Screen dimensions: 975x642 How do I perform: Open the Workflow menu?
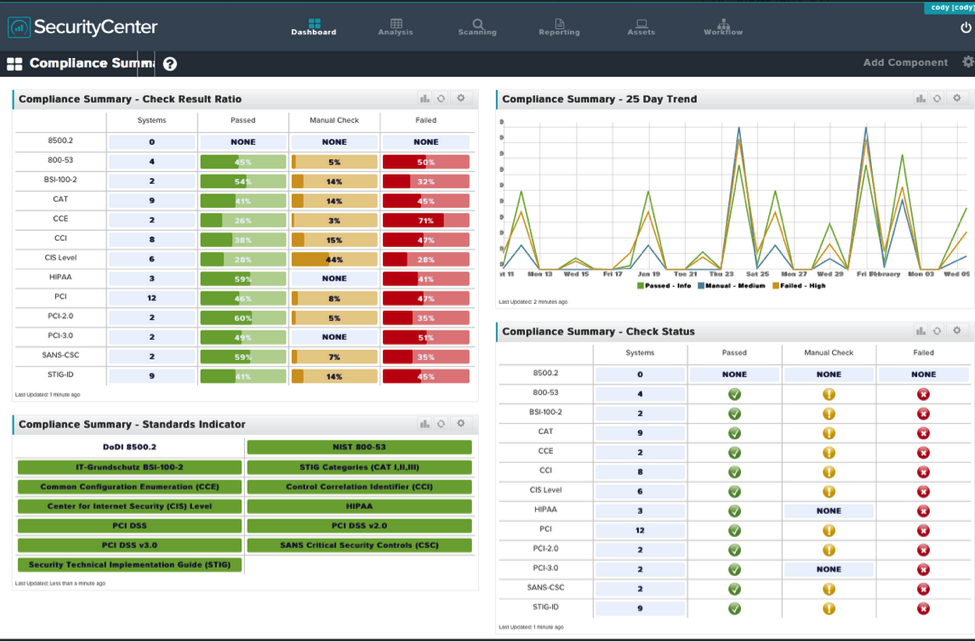[723, 27]
